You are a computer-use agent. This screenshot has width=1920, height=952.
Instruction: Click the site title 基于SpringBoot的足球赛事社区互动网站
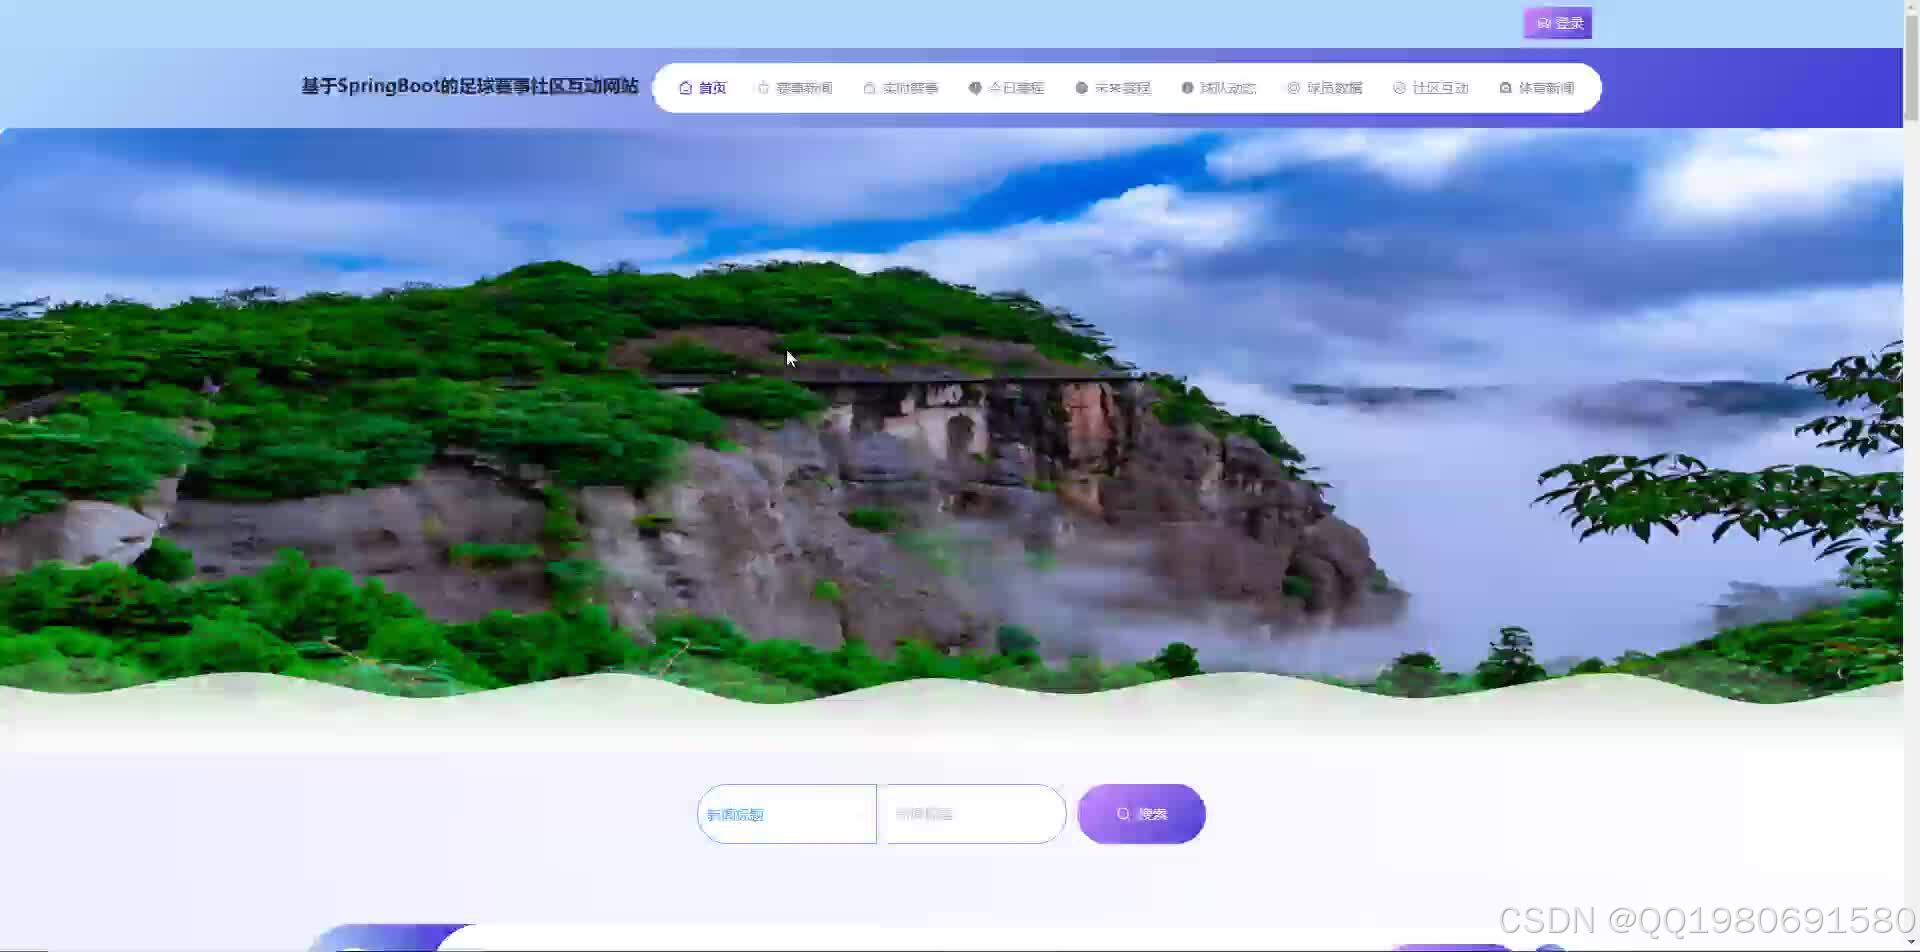(470, 87)
